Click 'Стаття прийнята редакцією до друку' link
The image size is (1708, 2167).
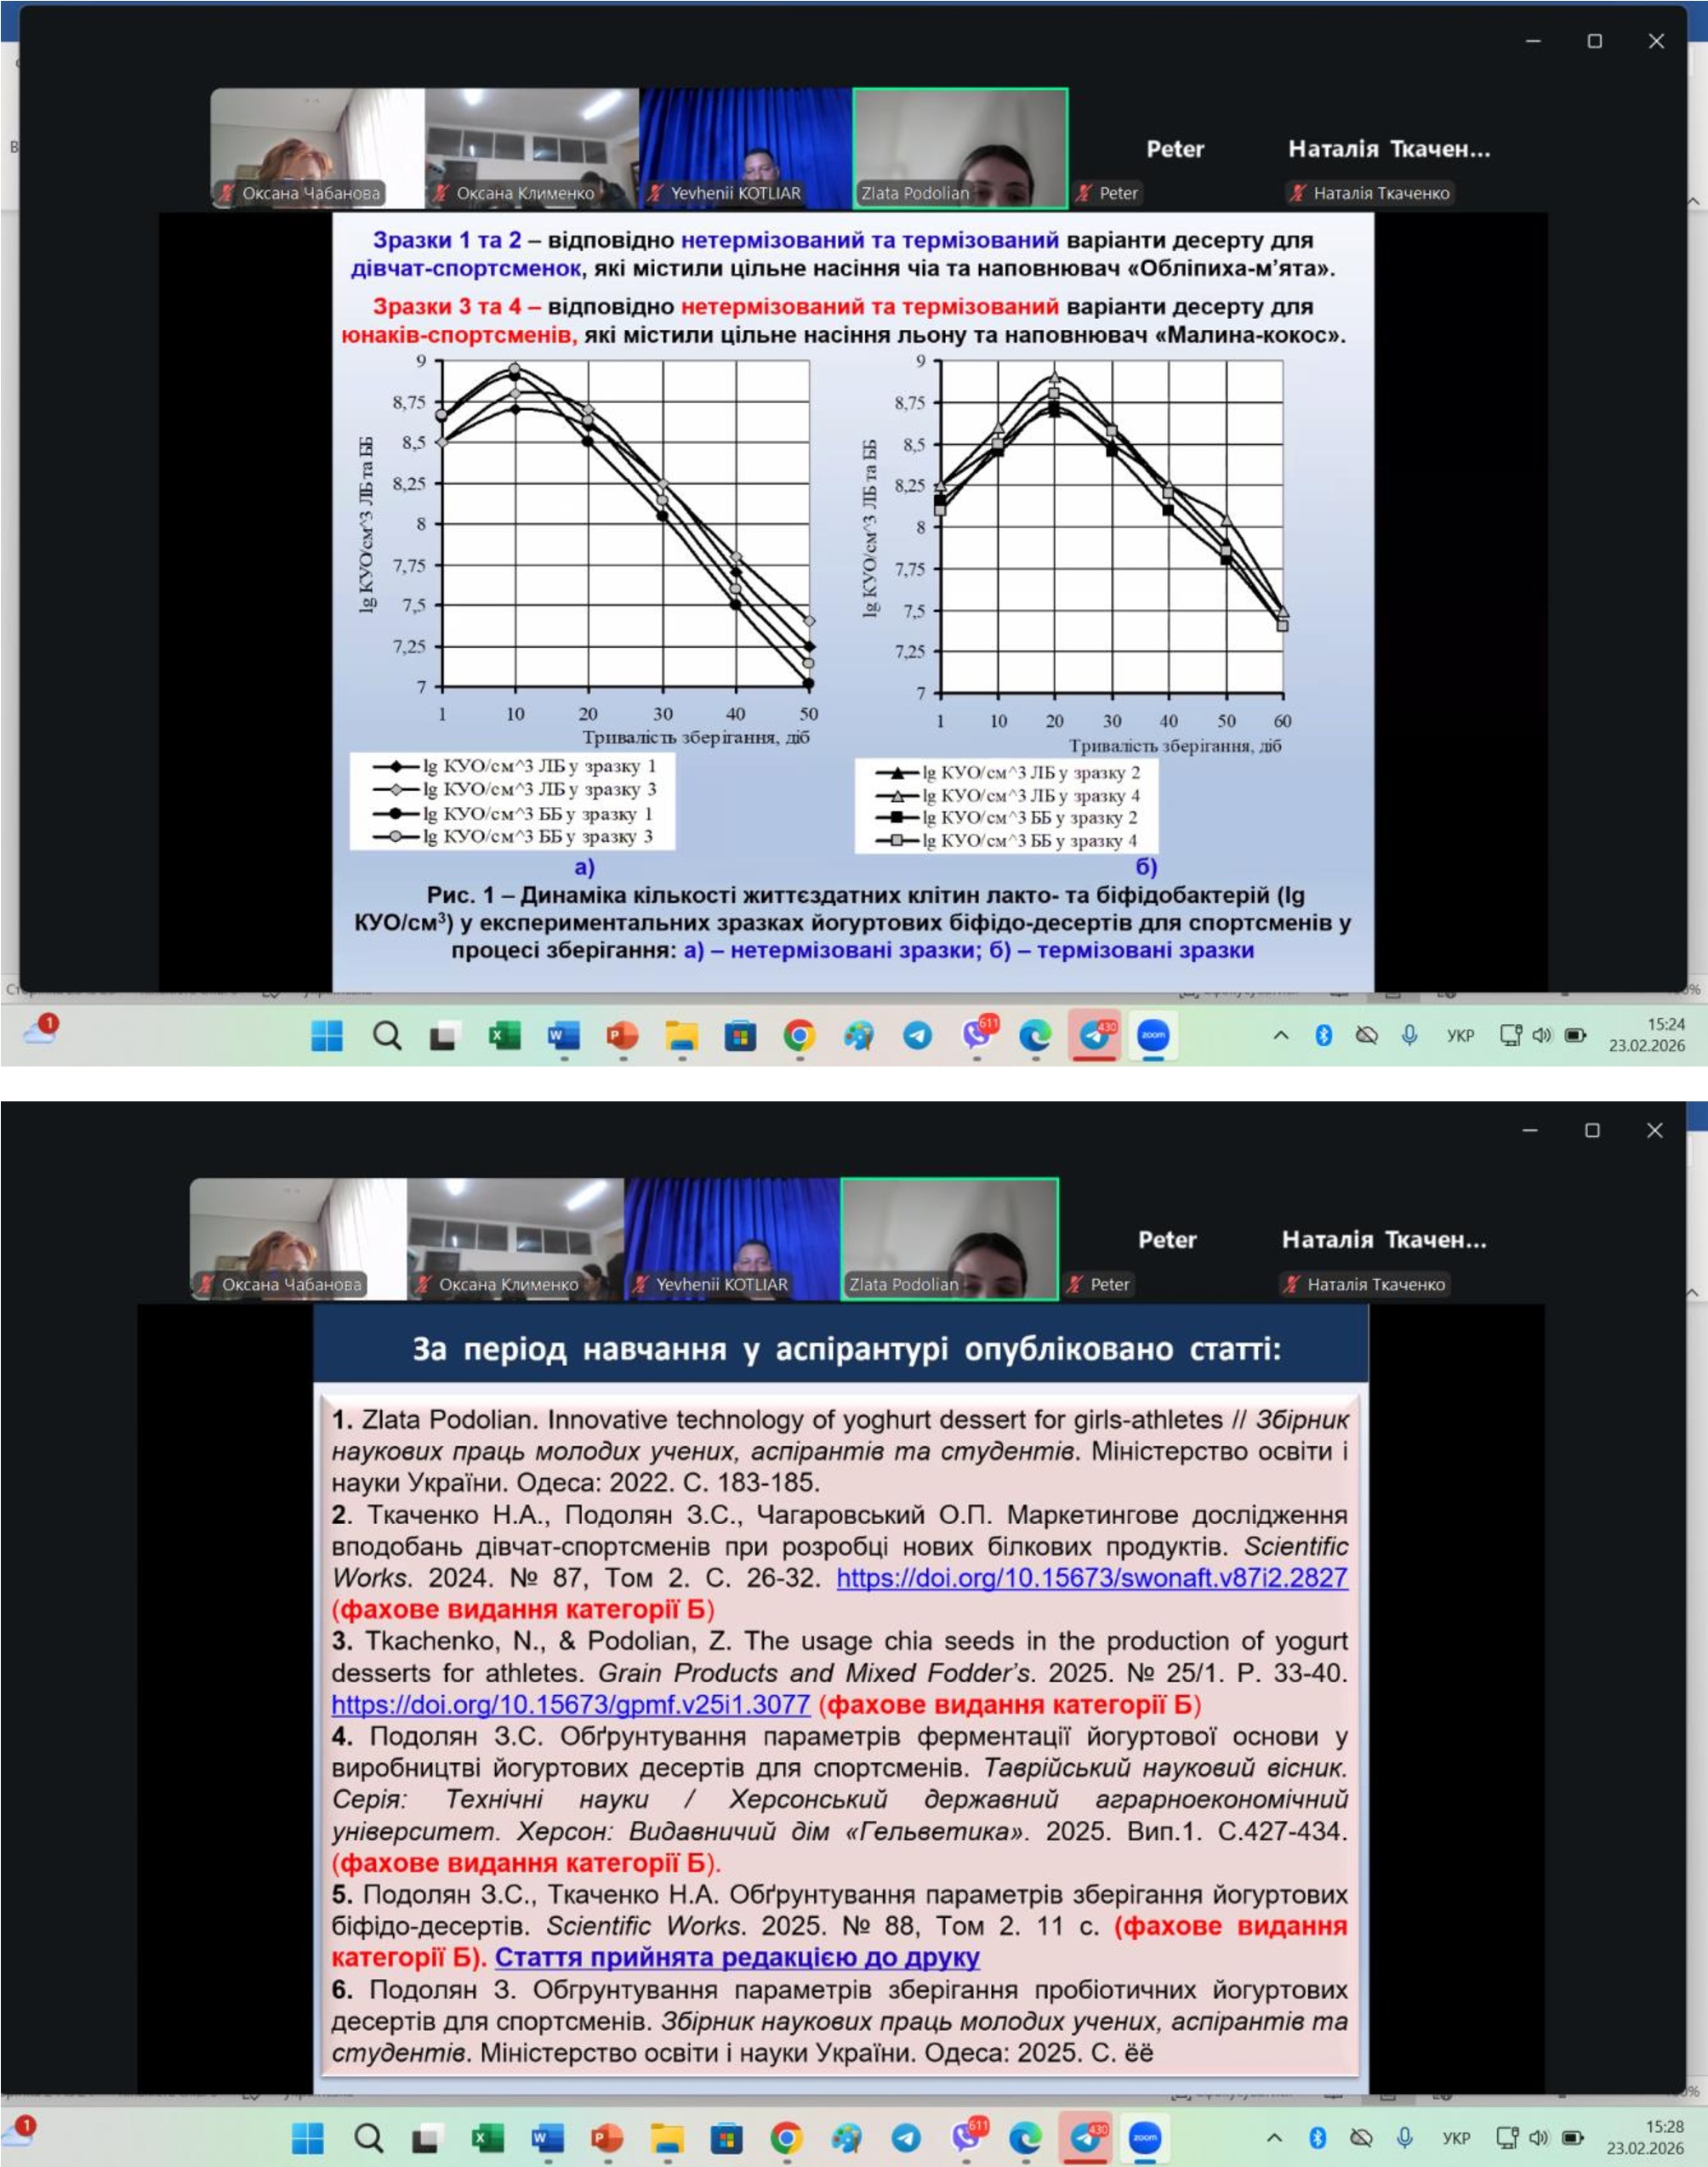737,1957
